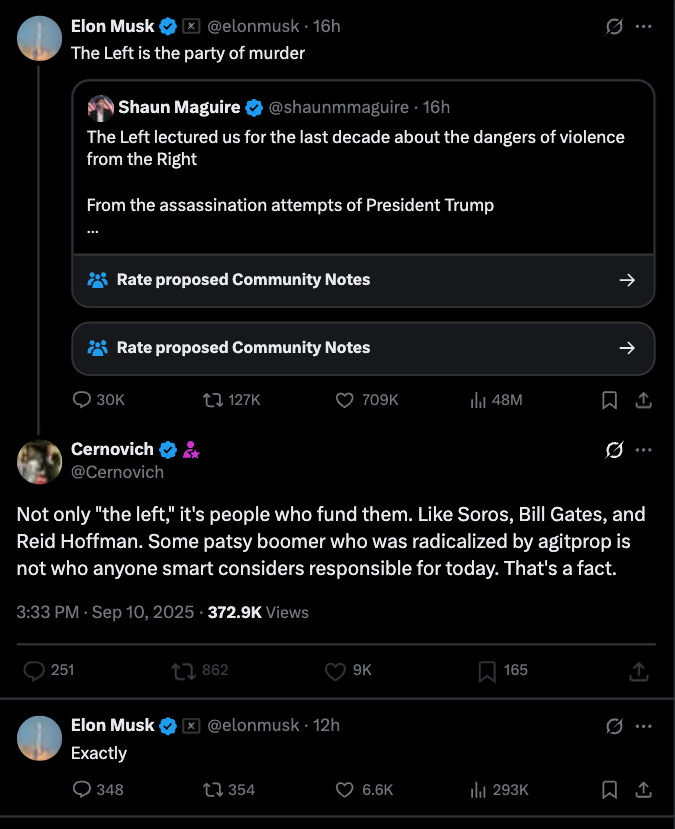Open Grok icon on Cernovich's post
675x829 pixels.
(615, 451)
